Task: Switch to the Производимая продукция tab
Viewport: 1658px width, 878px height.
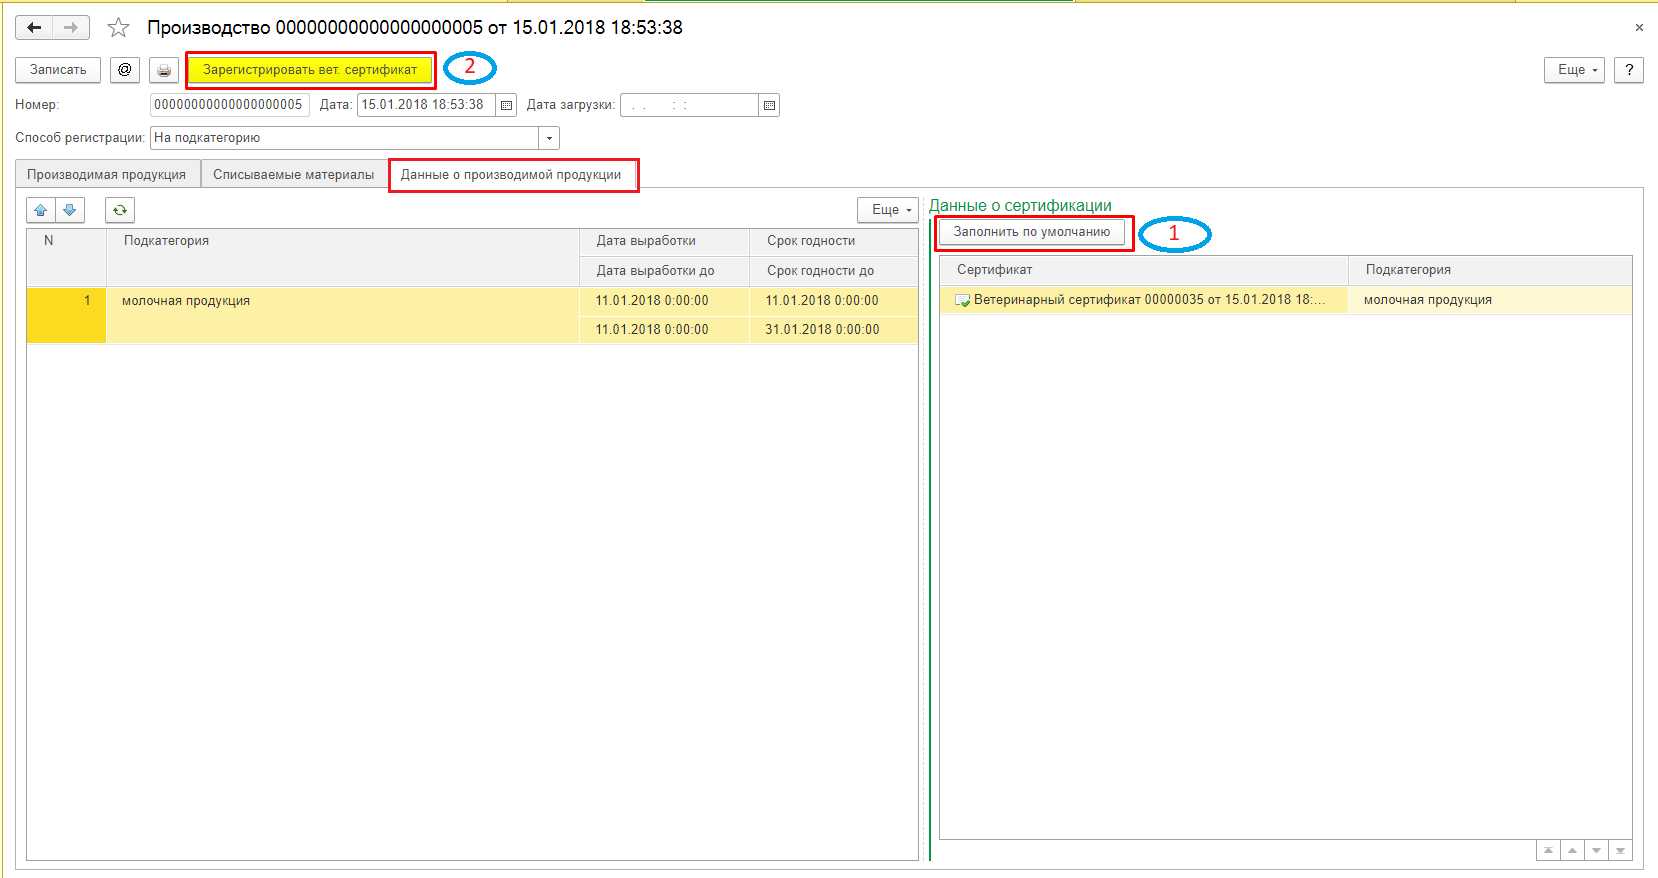Action: click(107, 174)
